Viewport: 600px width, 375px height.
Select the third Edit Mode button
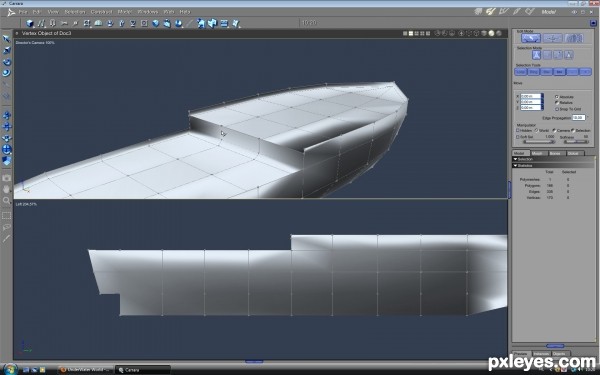tap(574, 38)
